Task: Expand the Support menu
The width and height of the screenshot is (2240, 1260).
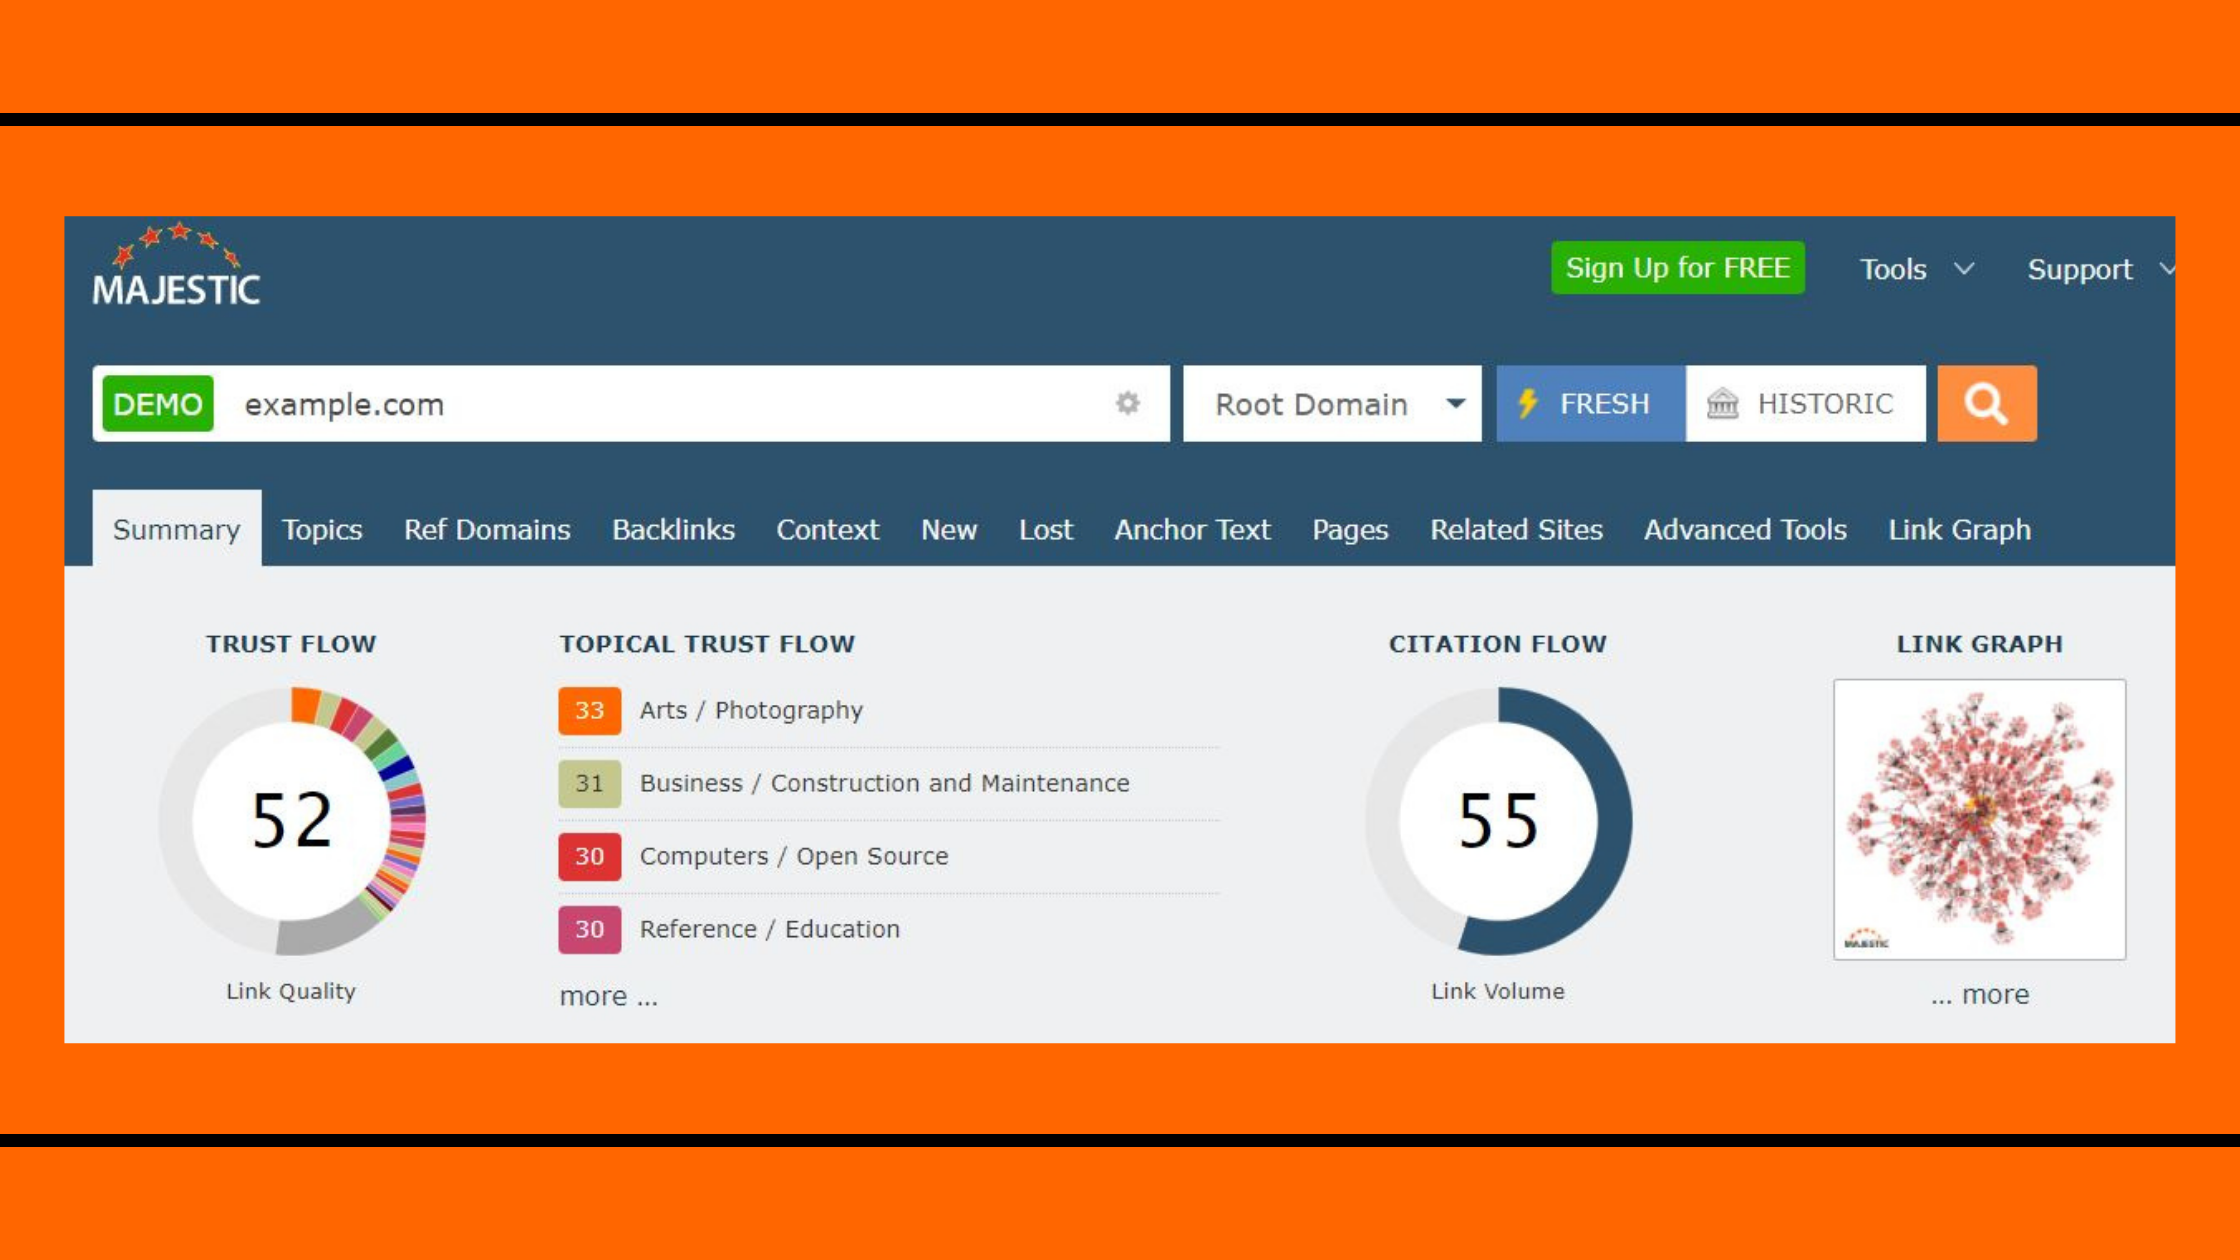Action: [x=2100, y=269]
